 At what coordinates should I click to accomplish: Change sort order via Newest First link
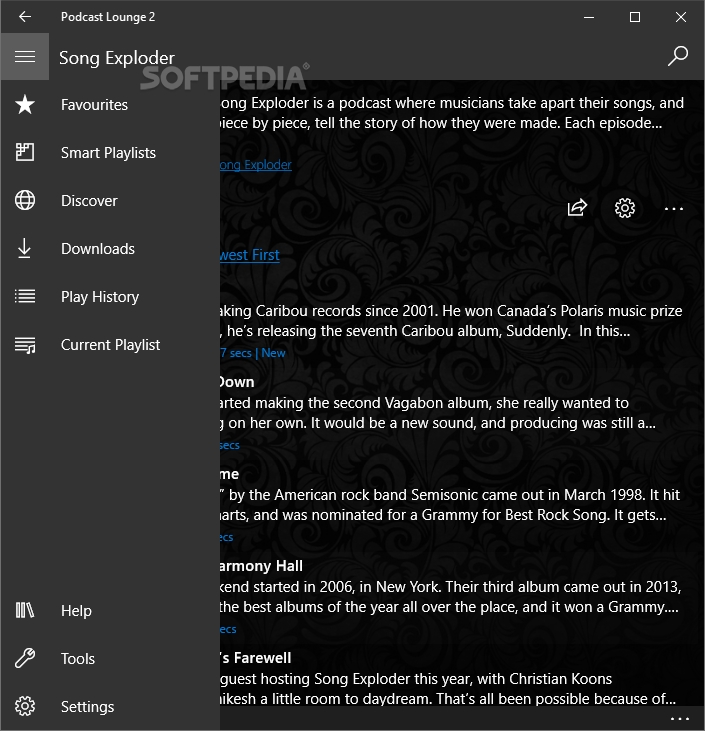(x=250, y=255)
